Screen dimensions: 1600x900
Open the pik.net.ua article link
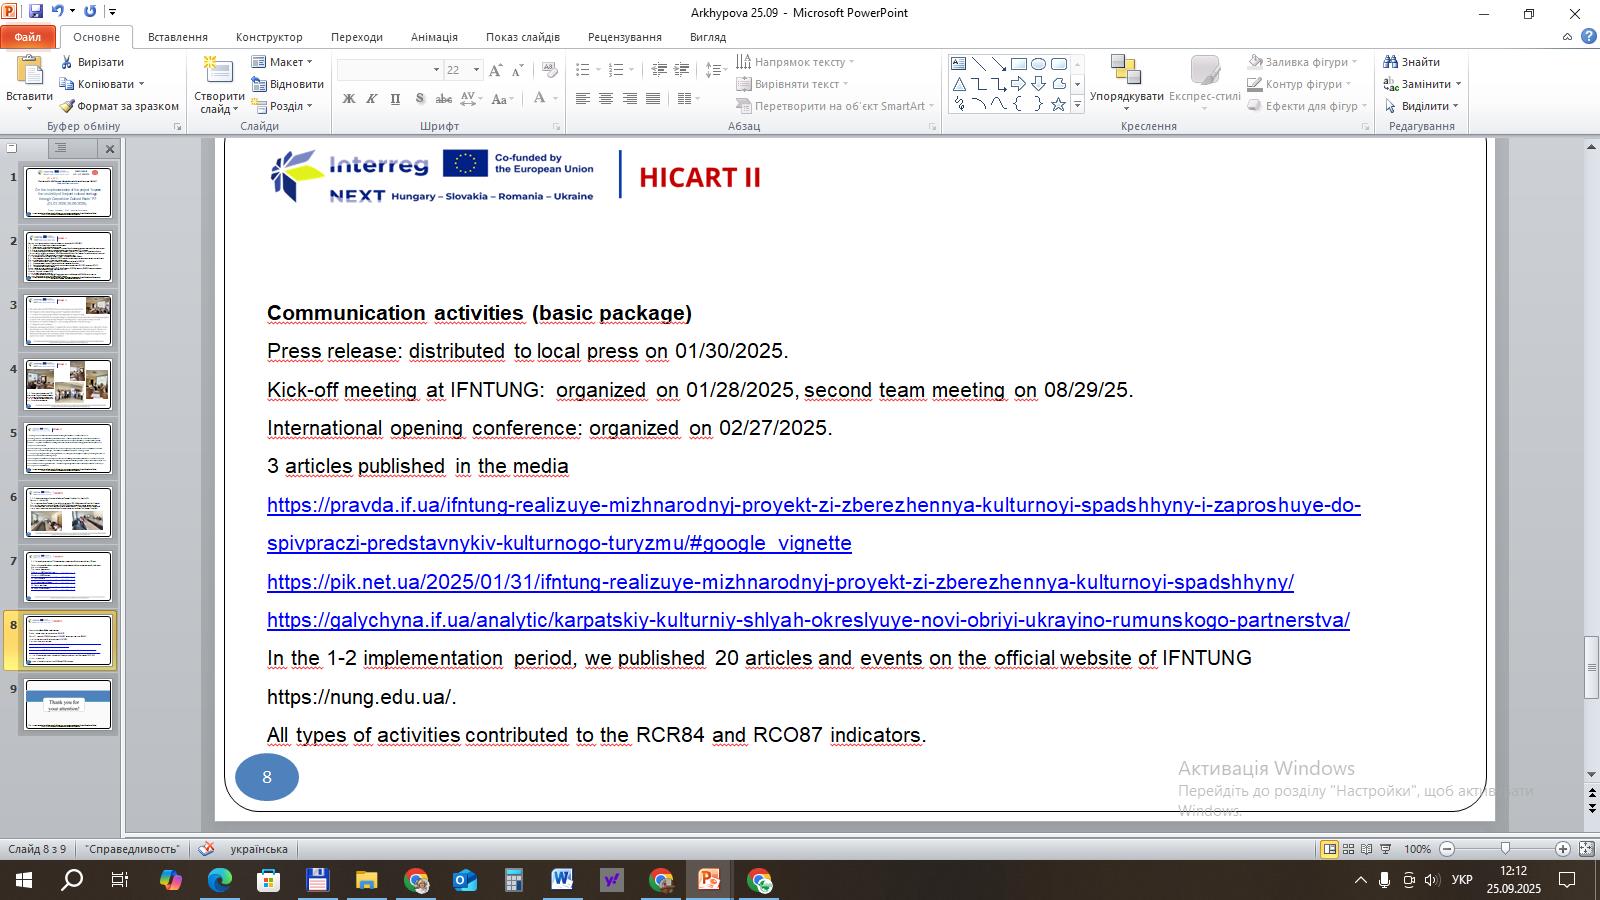click(x=780, y=582)
